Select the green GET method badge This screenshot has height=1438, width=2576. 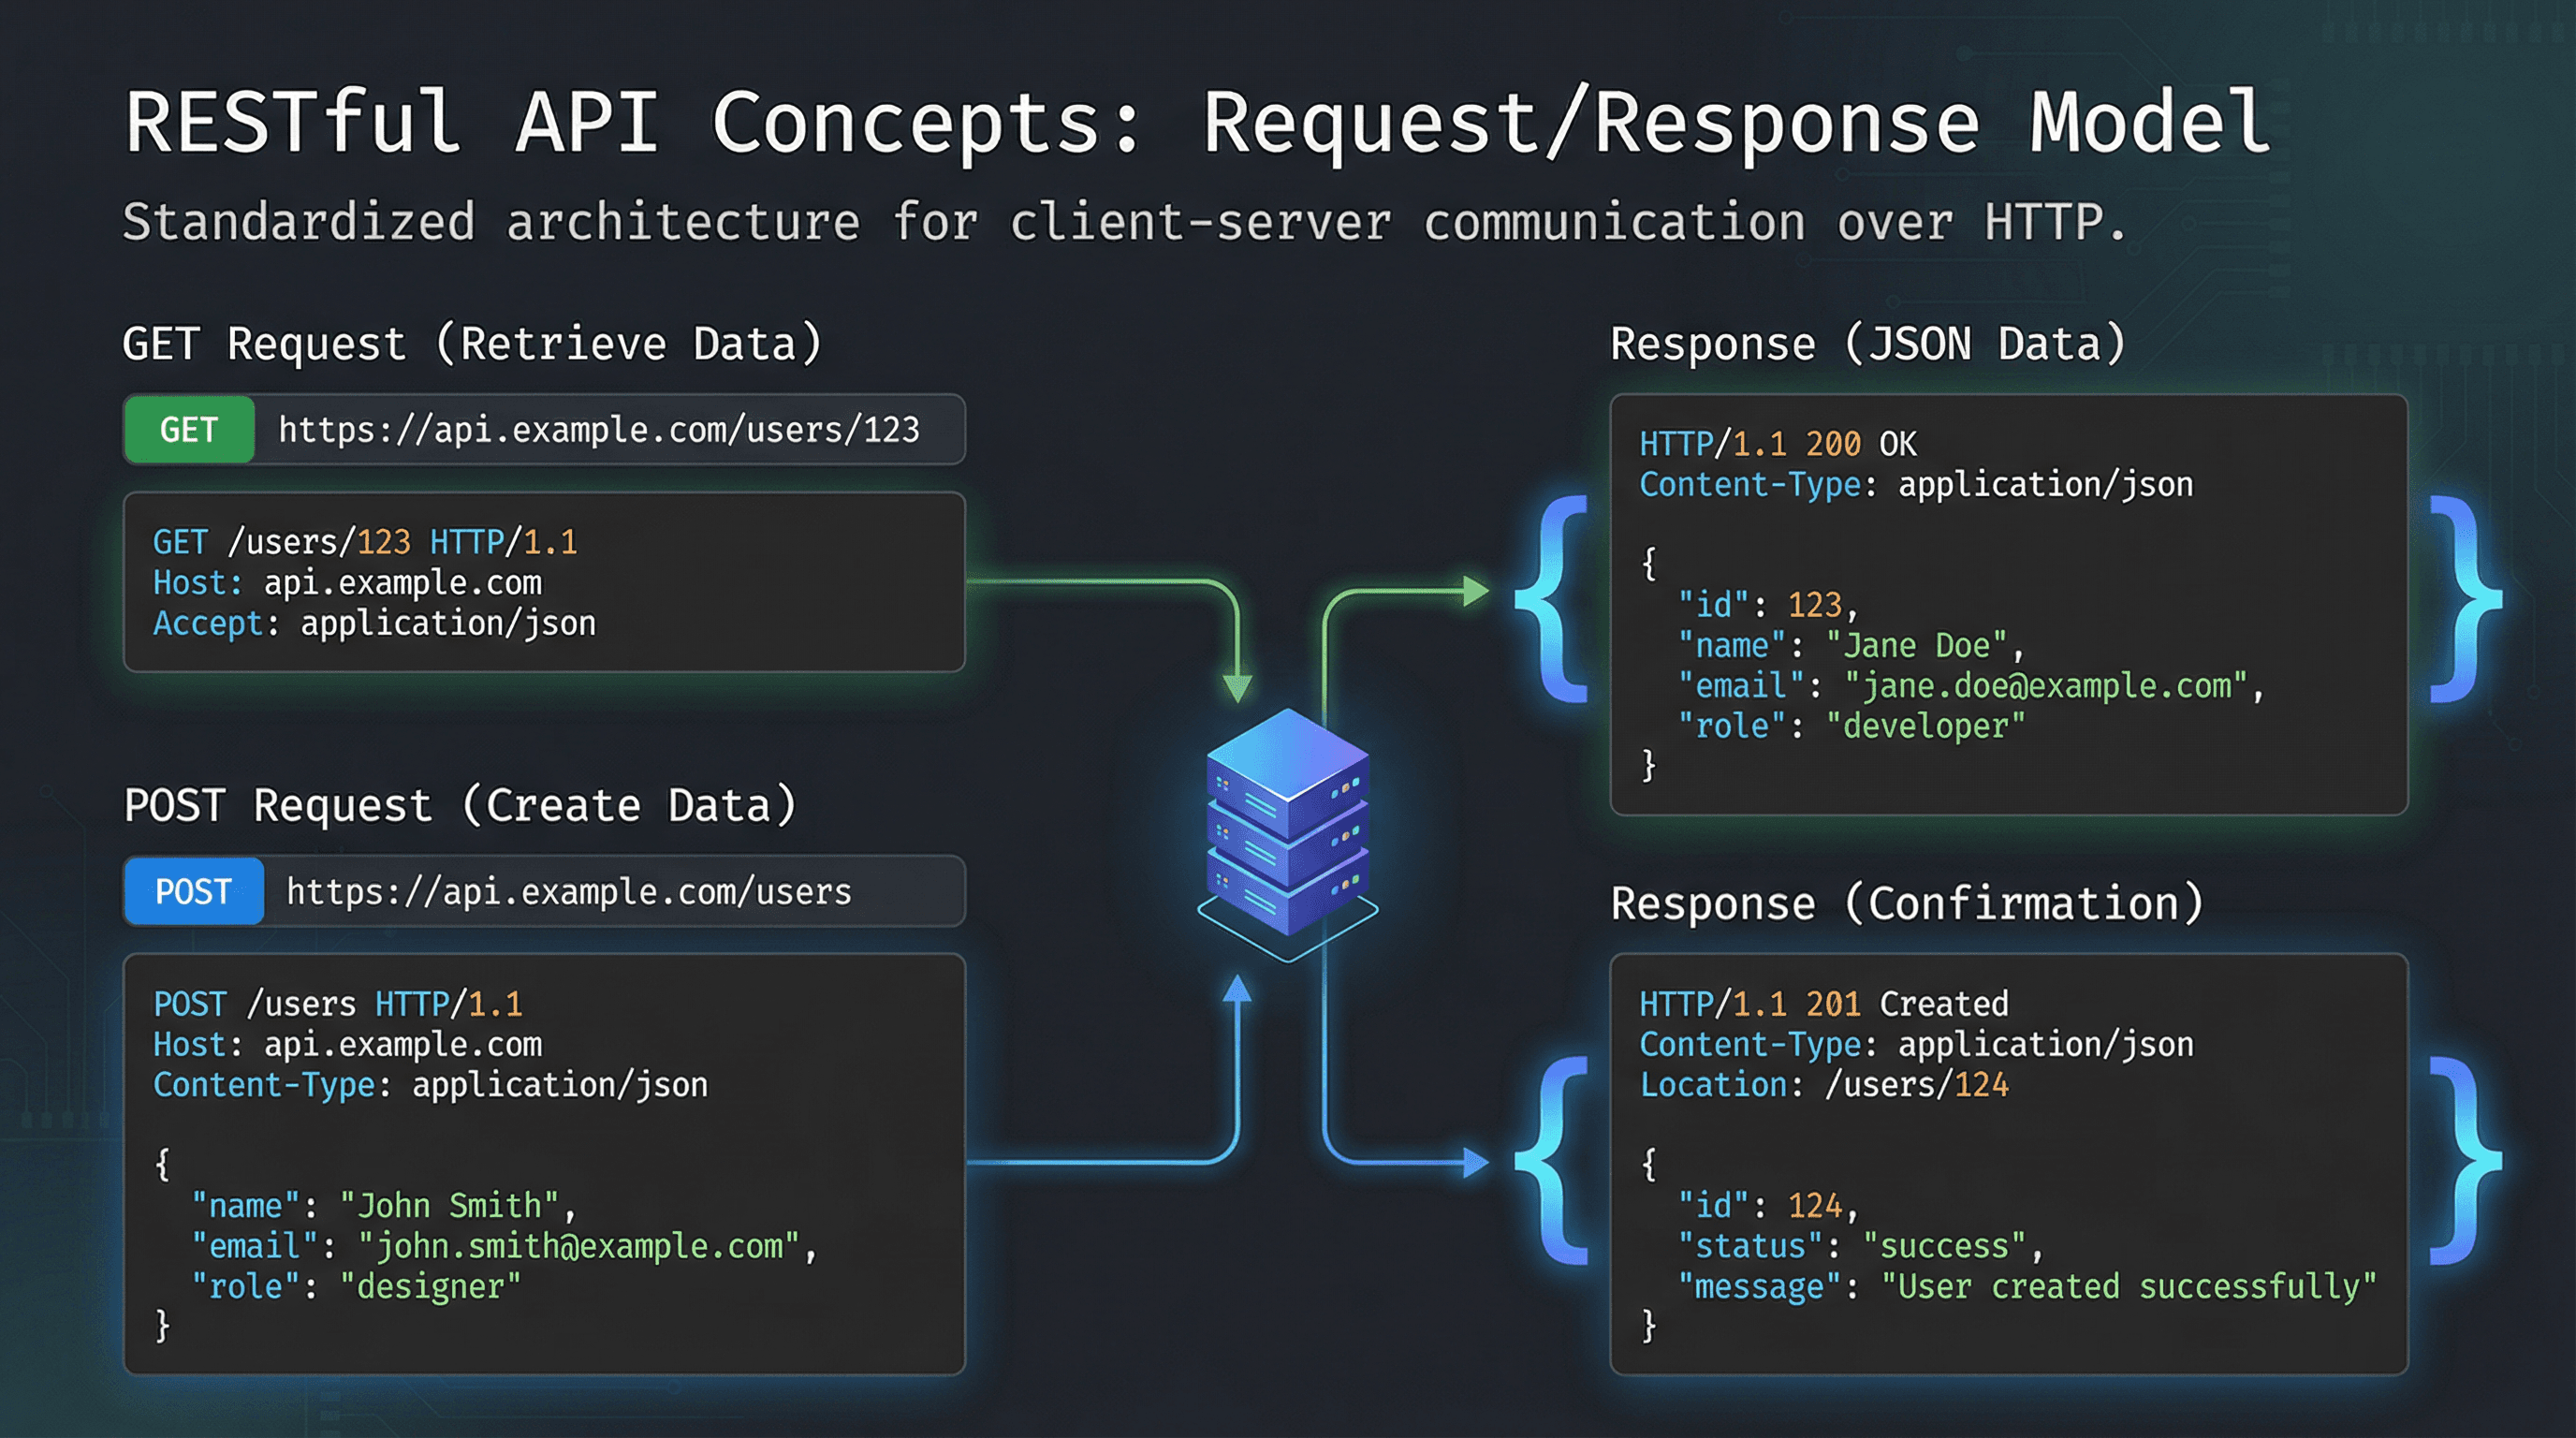[x=188, y=429]
